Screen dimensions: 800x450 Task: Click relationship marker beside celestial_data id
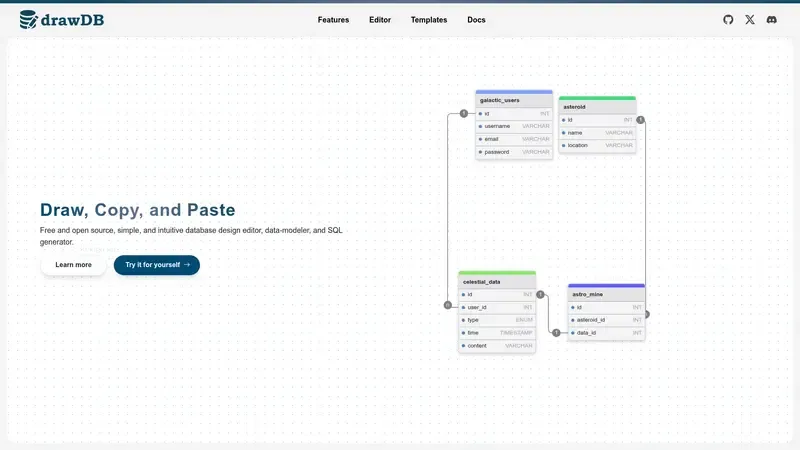pos(540,294)
